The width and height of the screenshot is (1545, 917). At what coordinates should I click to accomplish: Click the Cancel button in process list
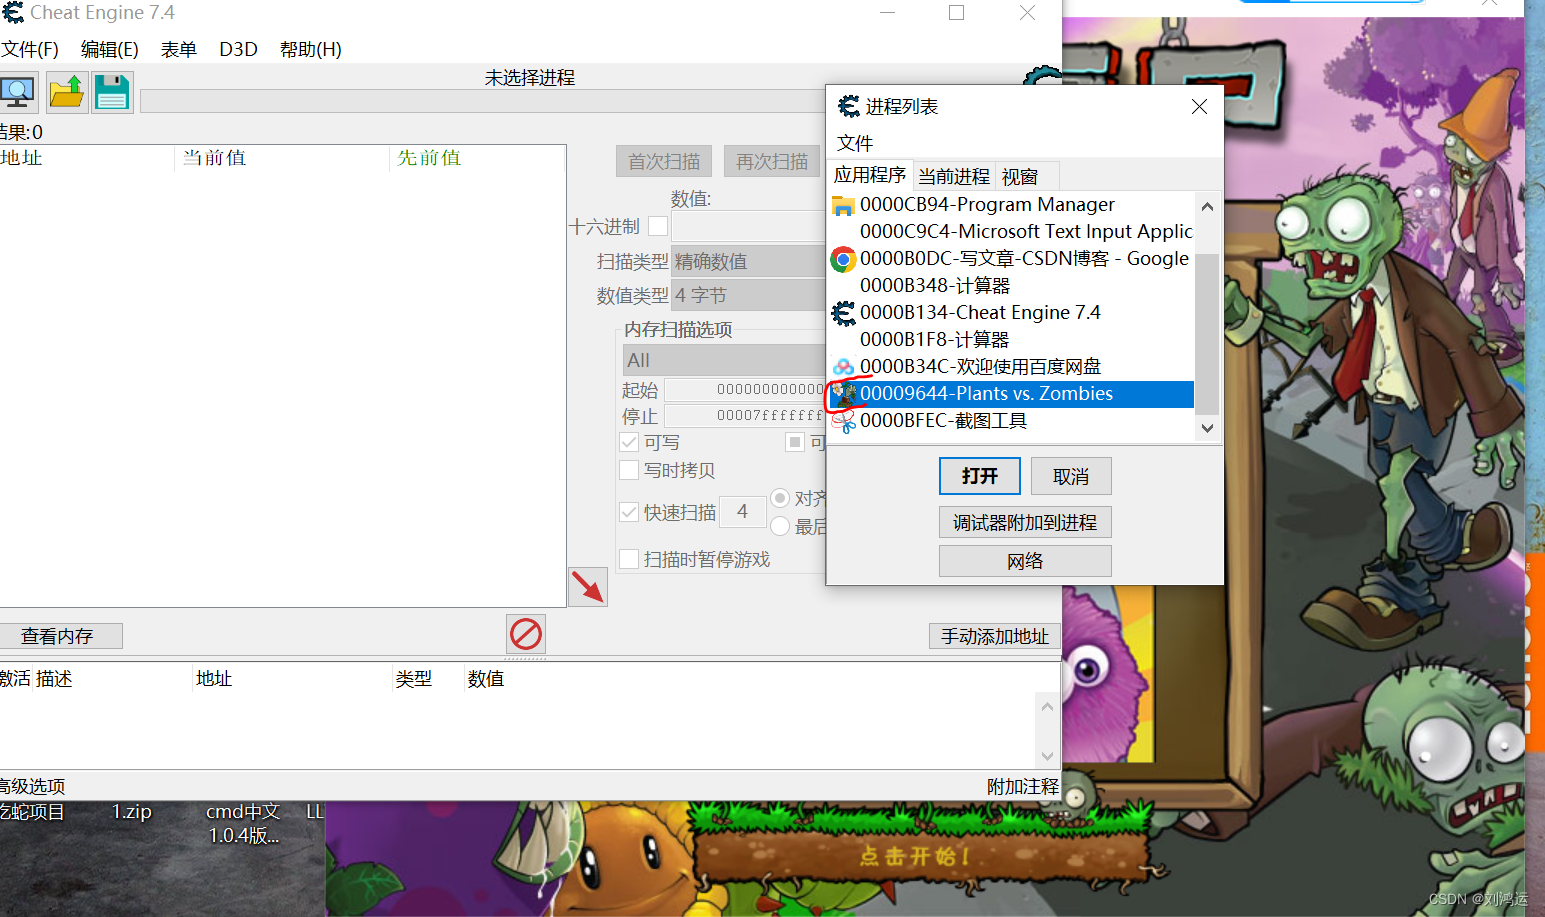[x=1071, y=476]
